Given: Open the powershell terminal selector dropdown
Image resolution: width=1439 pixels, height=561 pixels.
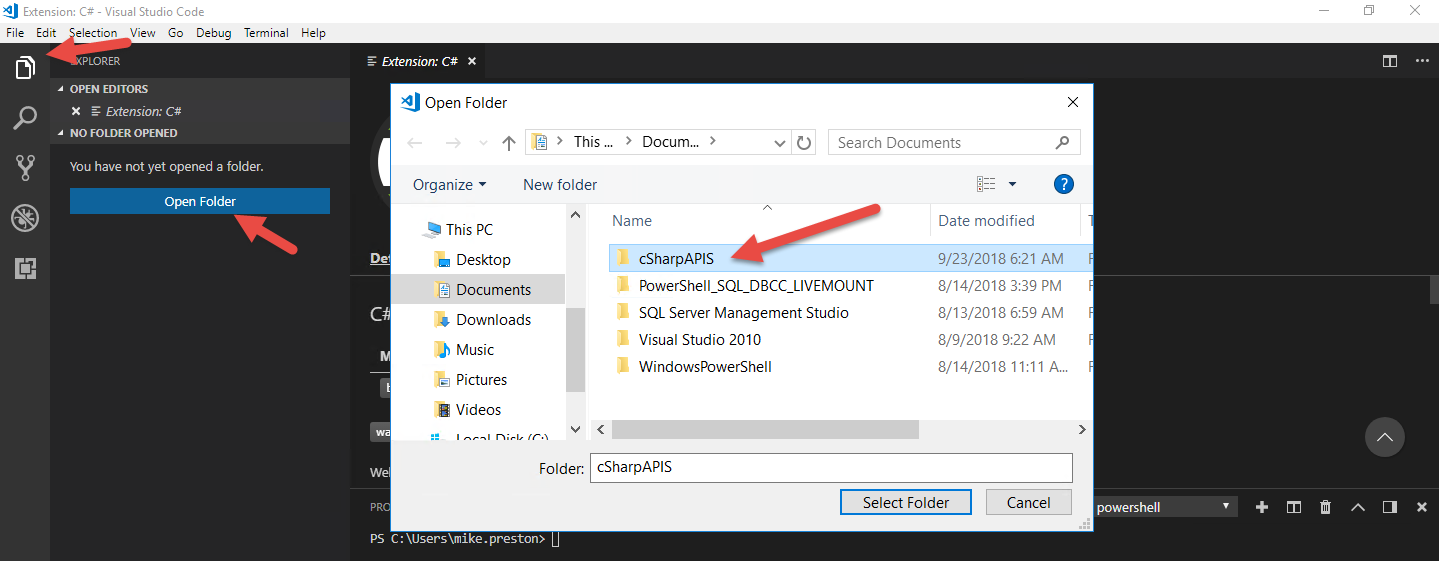Looking at the screenshot, I should coord(1165,507).
